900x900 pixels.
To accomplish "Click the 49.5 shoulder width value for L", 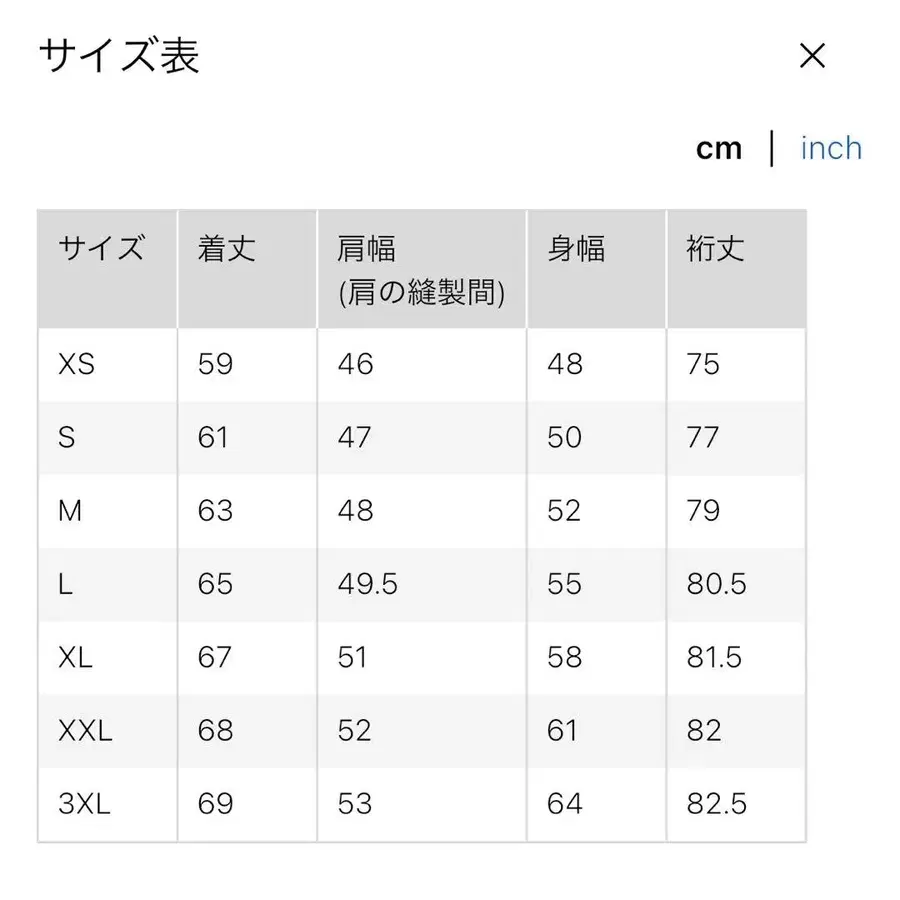I will (367, 584).
